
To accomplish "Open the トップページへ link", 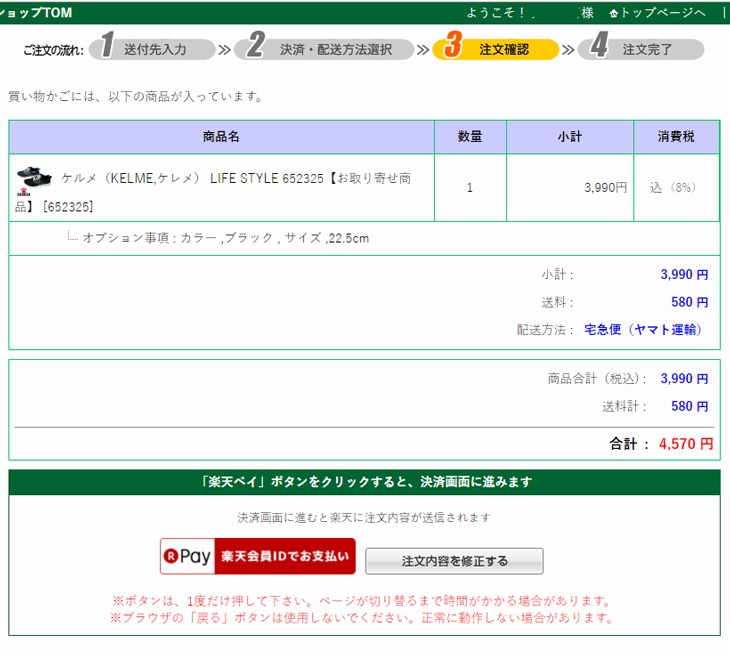I will click(x=663, y=12).
